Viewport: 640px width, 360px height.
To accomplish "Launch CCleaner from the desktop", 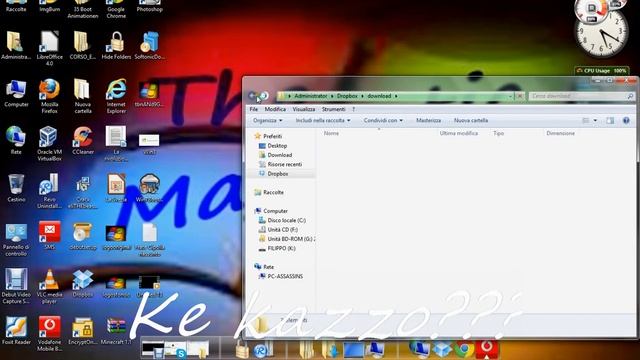I will (x=83, y=141).
